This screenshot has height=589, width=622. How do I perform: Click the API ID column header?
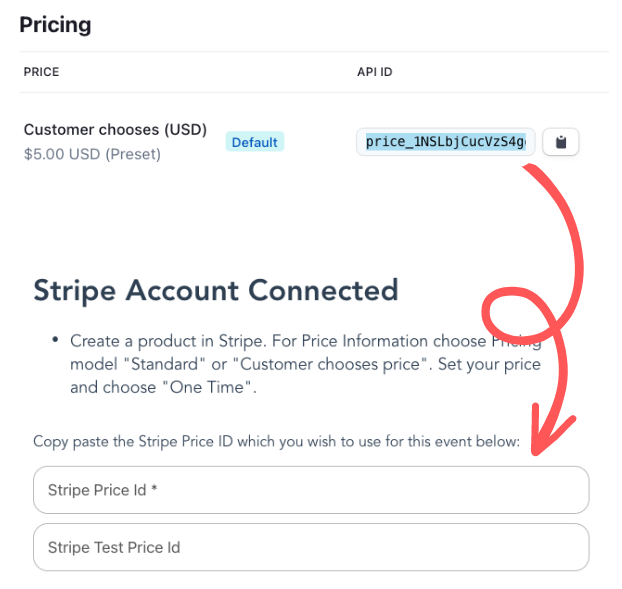(374, 73)
